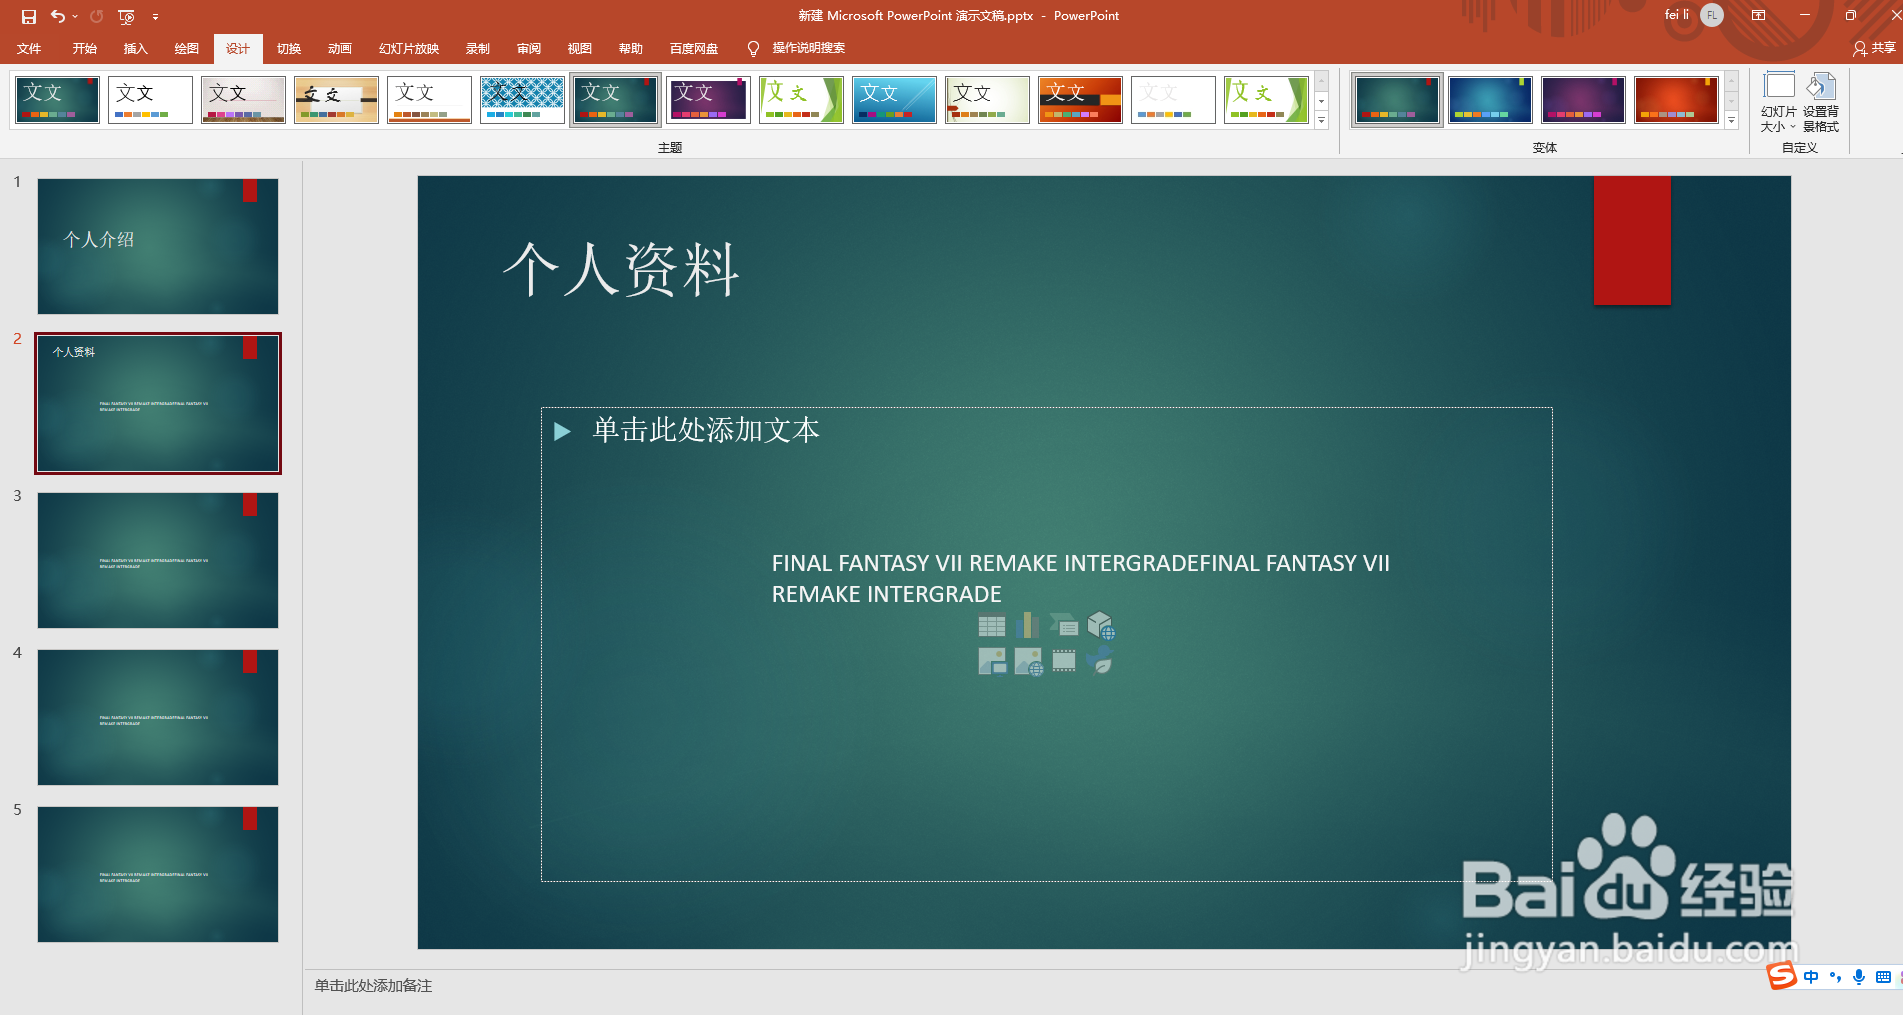Go to the 切换 tab

coord(289,48)
